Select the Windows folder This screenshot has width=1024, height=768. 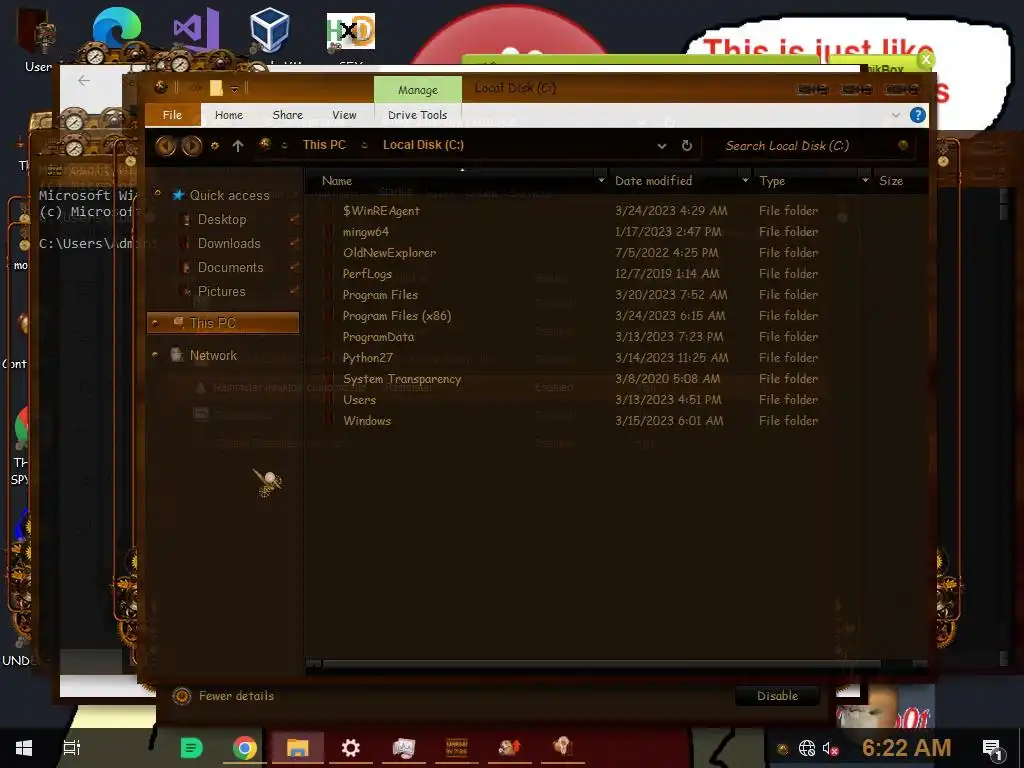point(367,421)
